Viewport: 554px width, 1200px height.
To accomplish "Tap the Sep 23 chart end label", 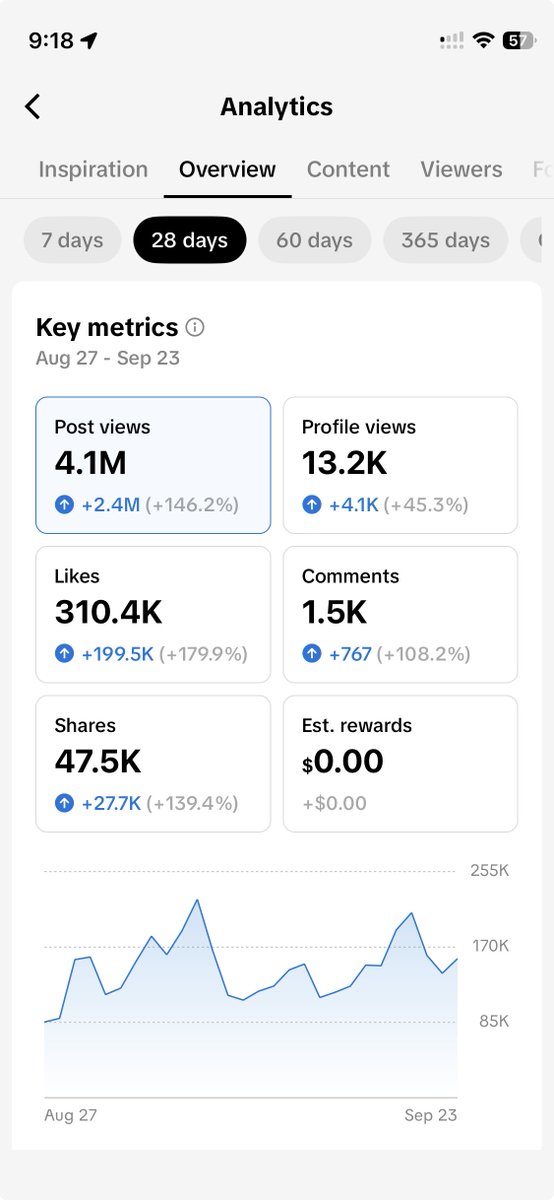I will 430,1115.
